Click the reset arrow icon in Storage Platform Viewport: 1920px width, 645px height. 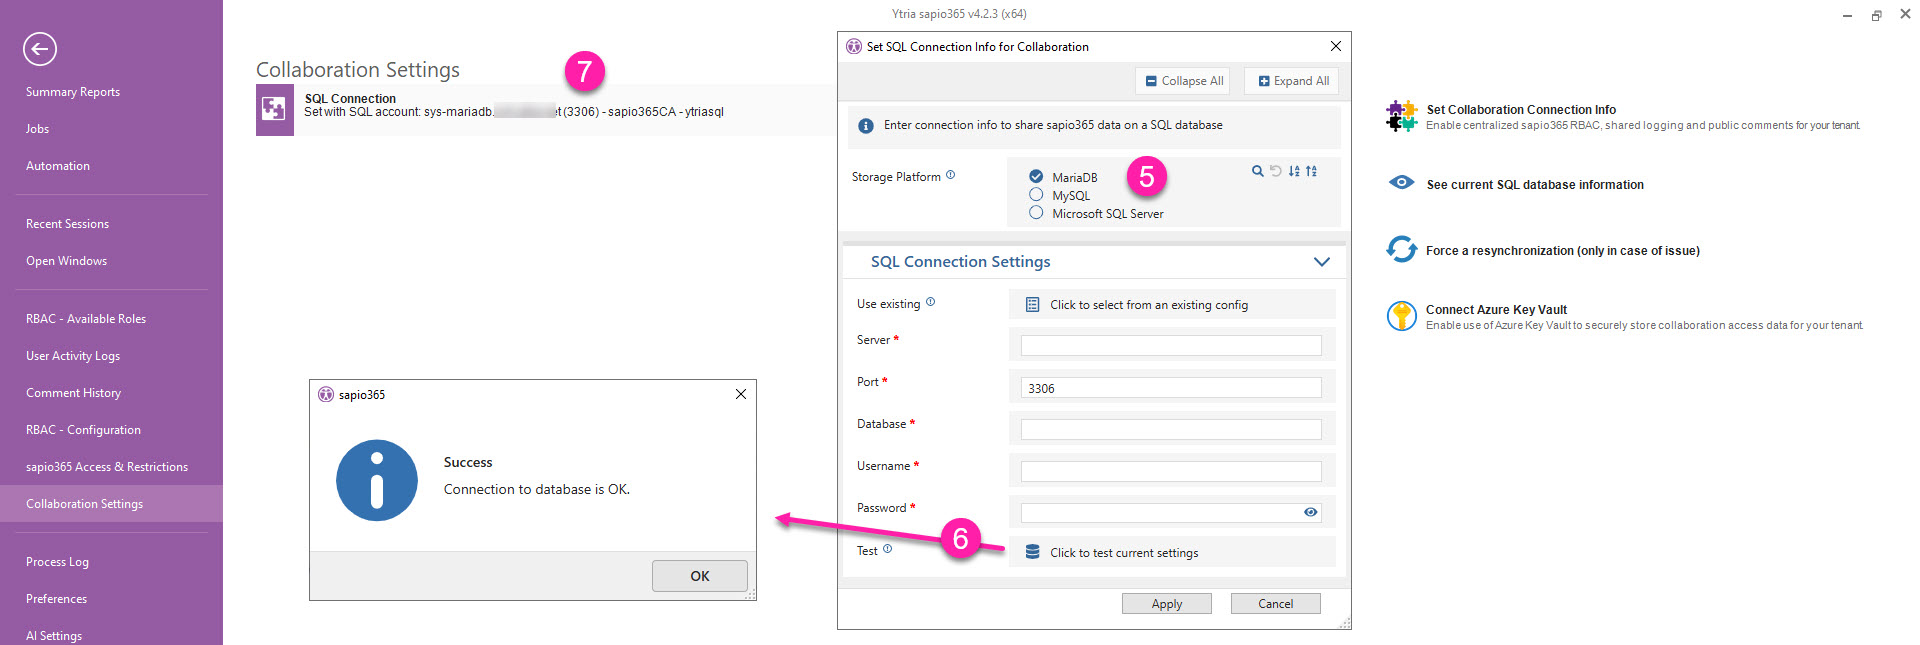[1275, 171]
